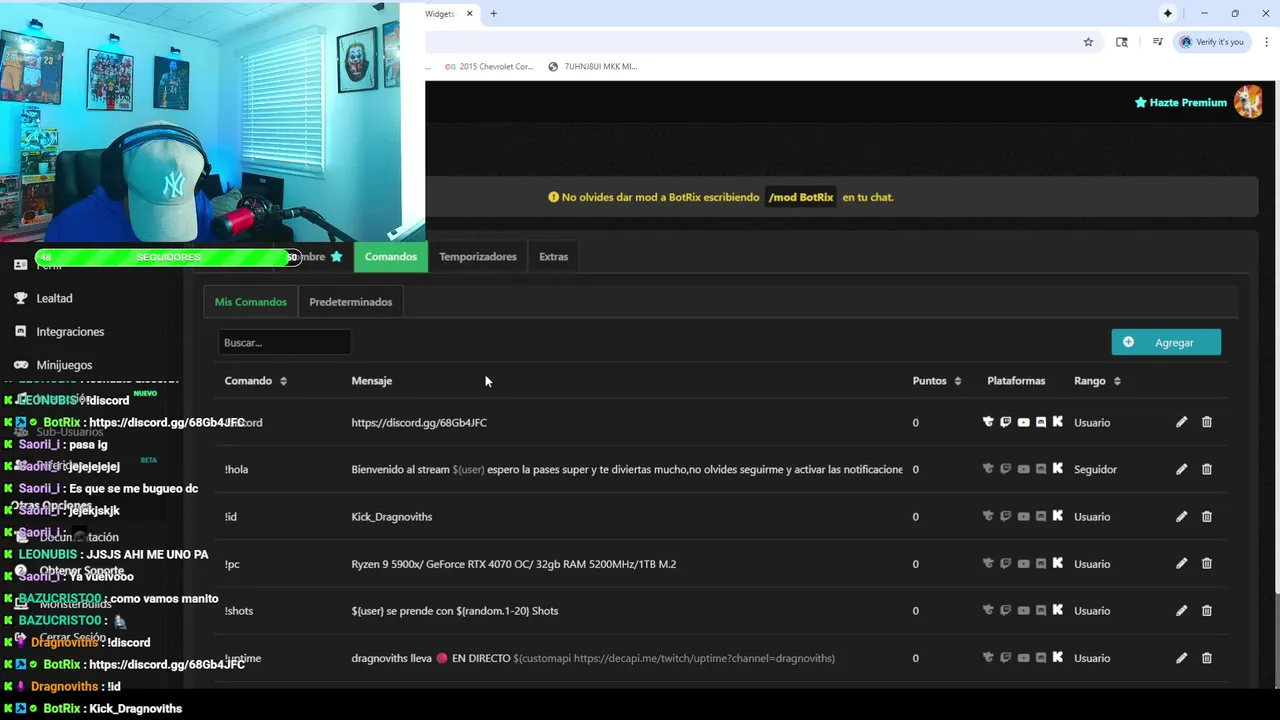Toggle Twitch platform for the !uptime command

pyautogui.click(x=1005, y=658)
